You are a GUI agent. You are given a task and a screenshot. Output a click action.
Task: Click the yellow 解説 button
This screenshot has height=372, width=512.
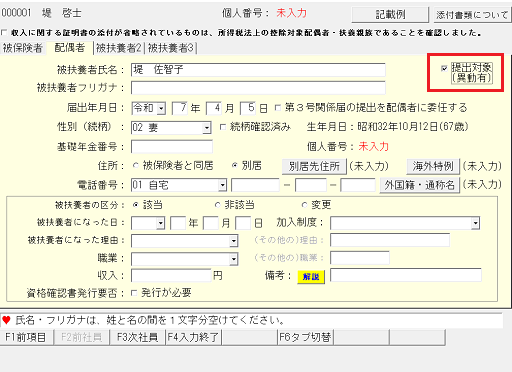point(311,277)
